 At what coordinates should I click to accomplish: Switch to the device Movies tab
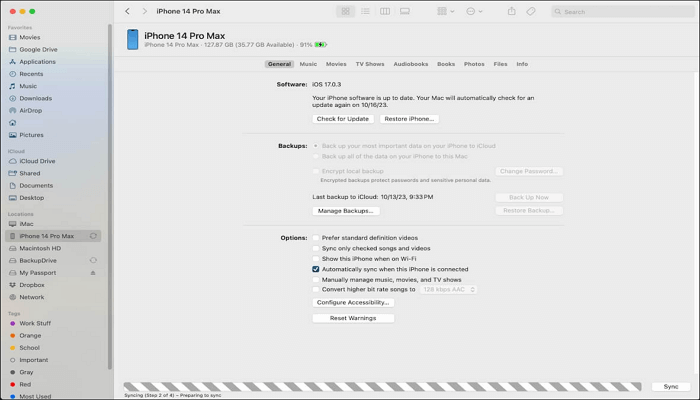336,64
